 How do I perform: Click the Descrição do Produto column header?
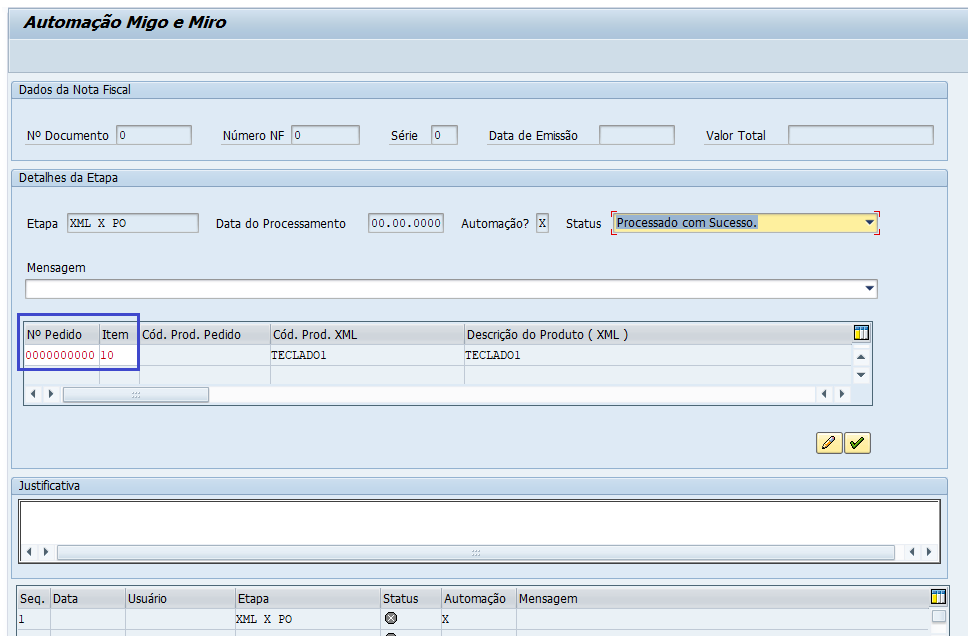point(546,334)
